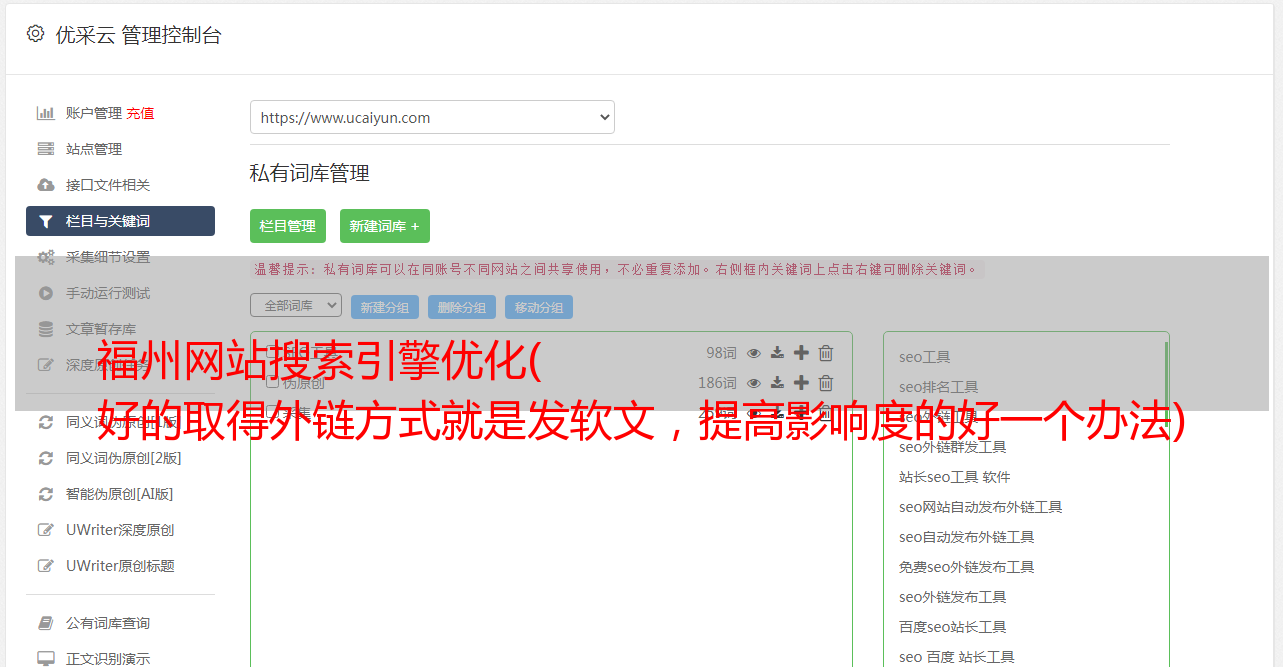Open 采集细节设置 via its gears icon
The width and height of the screenshot is (1283, 667).
coord(46,257)
